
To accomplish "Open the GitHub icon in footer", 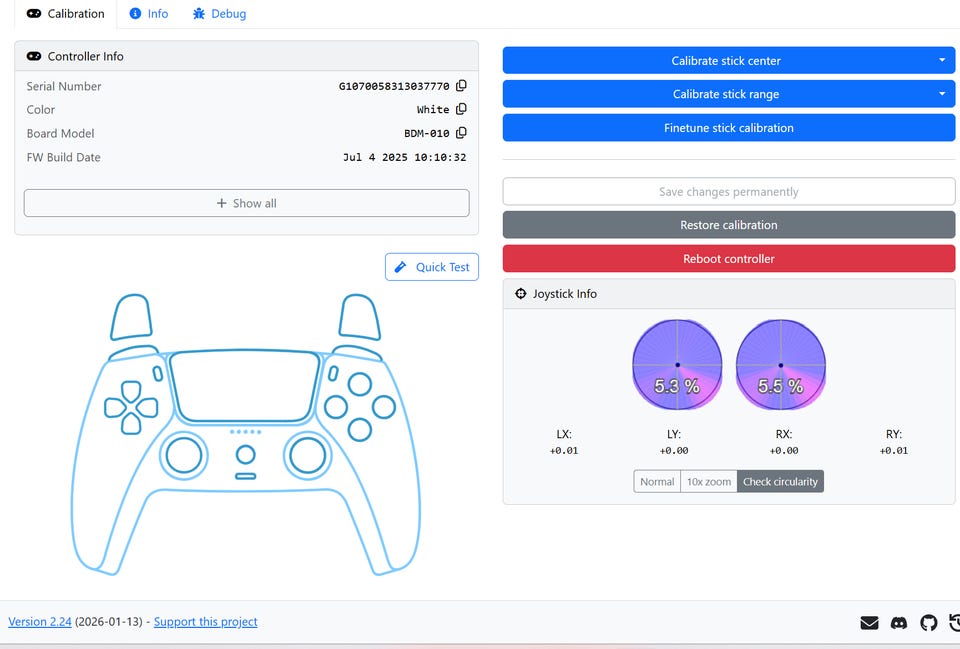I will [928, 623].
